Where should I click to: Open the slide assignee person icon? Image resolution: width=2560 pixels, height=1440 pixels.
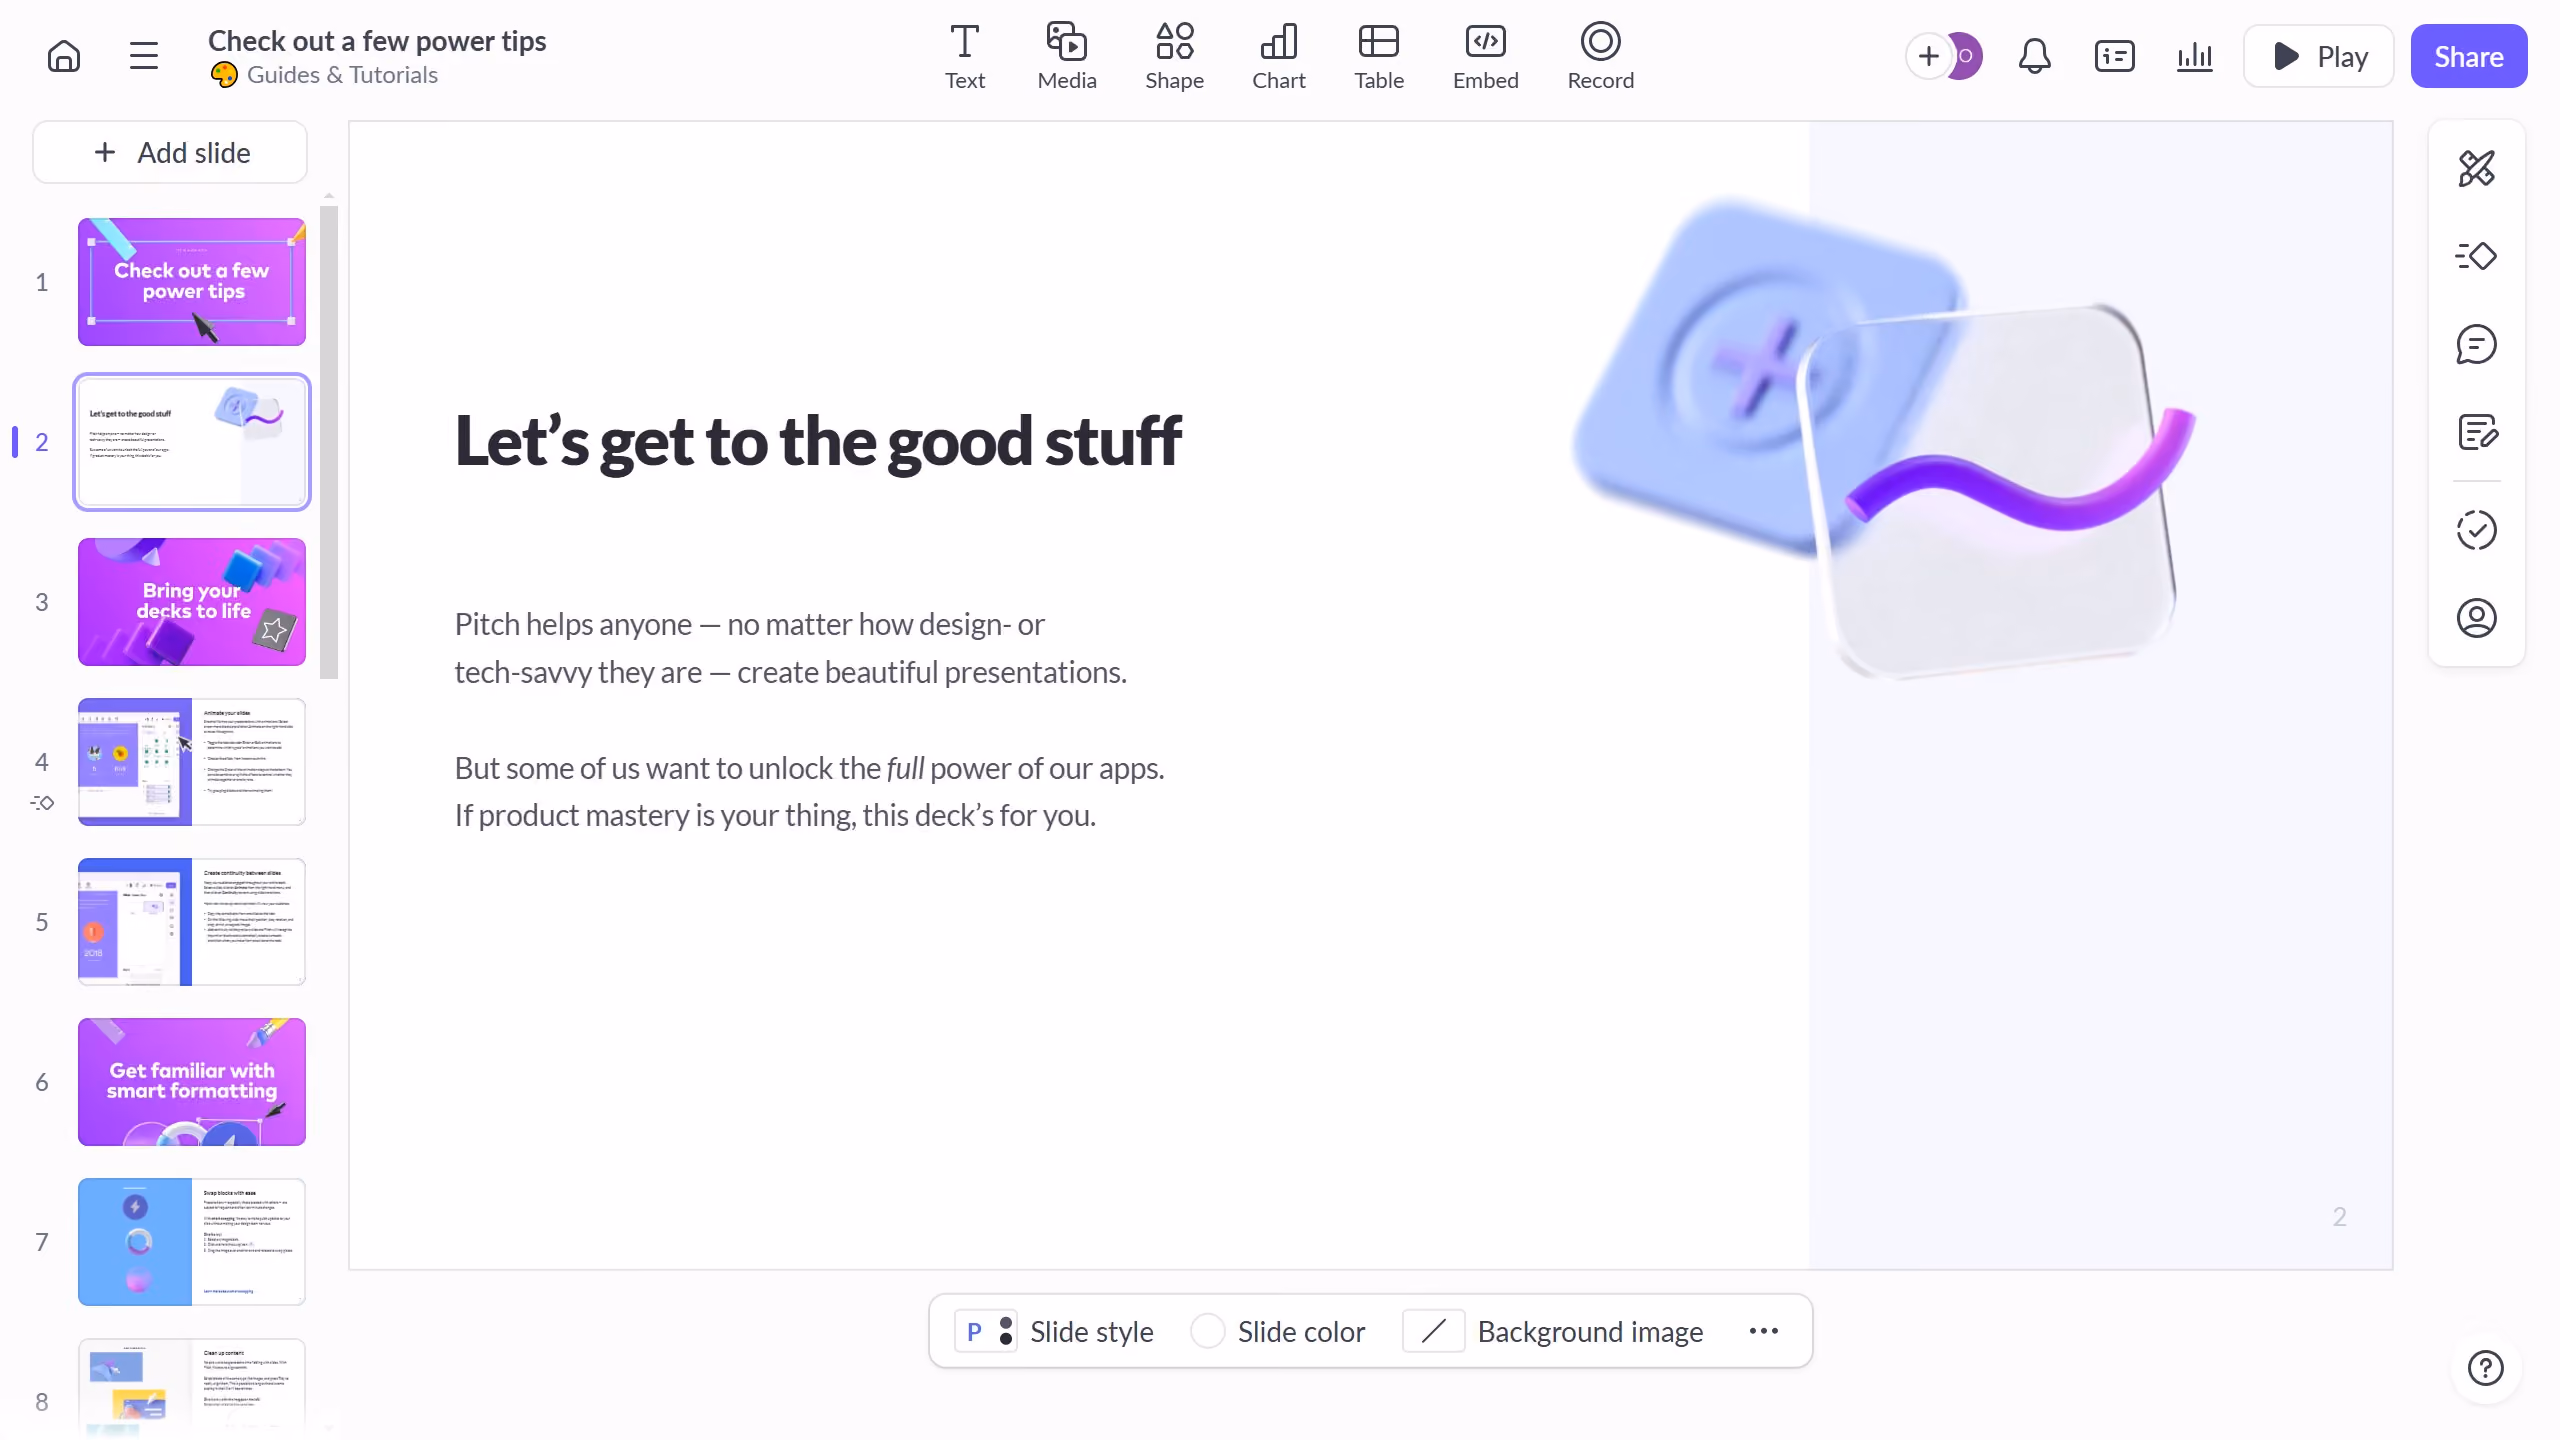(x=2476, y=618)
